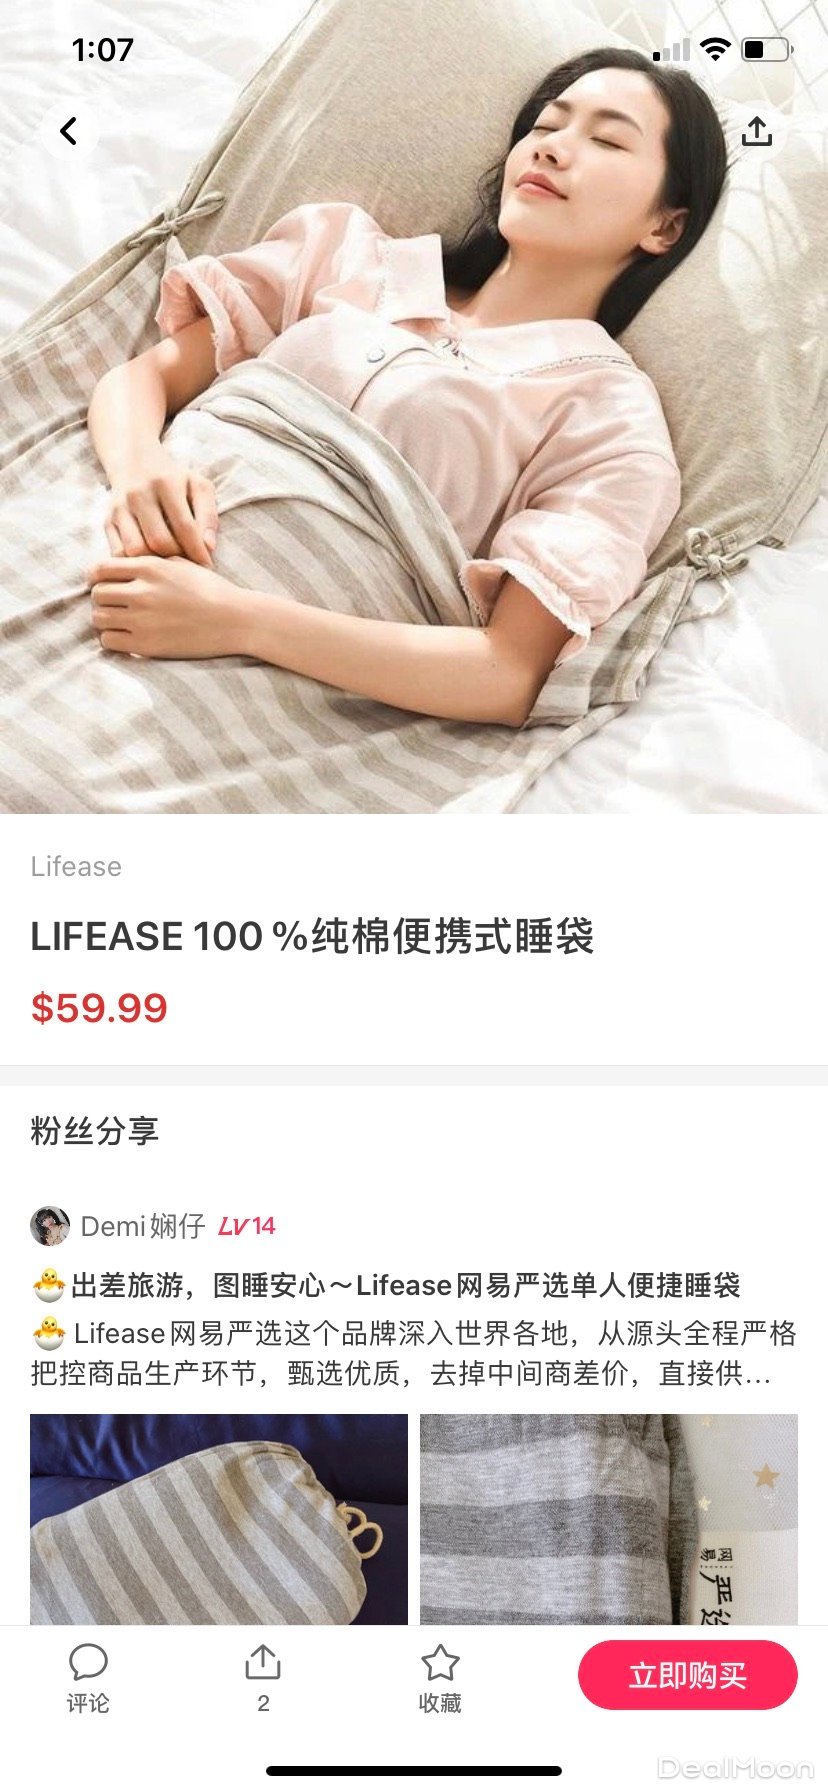Tap the Wi-Fi icon in status bar
The image size is (828, 1792).
click(715, 49)
